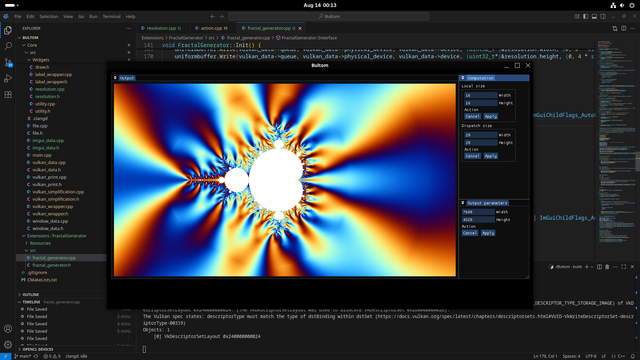This screenshot has height=360, width=640.
Task: Collapse the Computation panel arrow
Action: pyautogui.click(x=463, y=78)
